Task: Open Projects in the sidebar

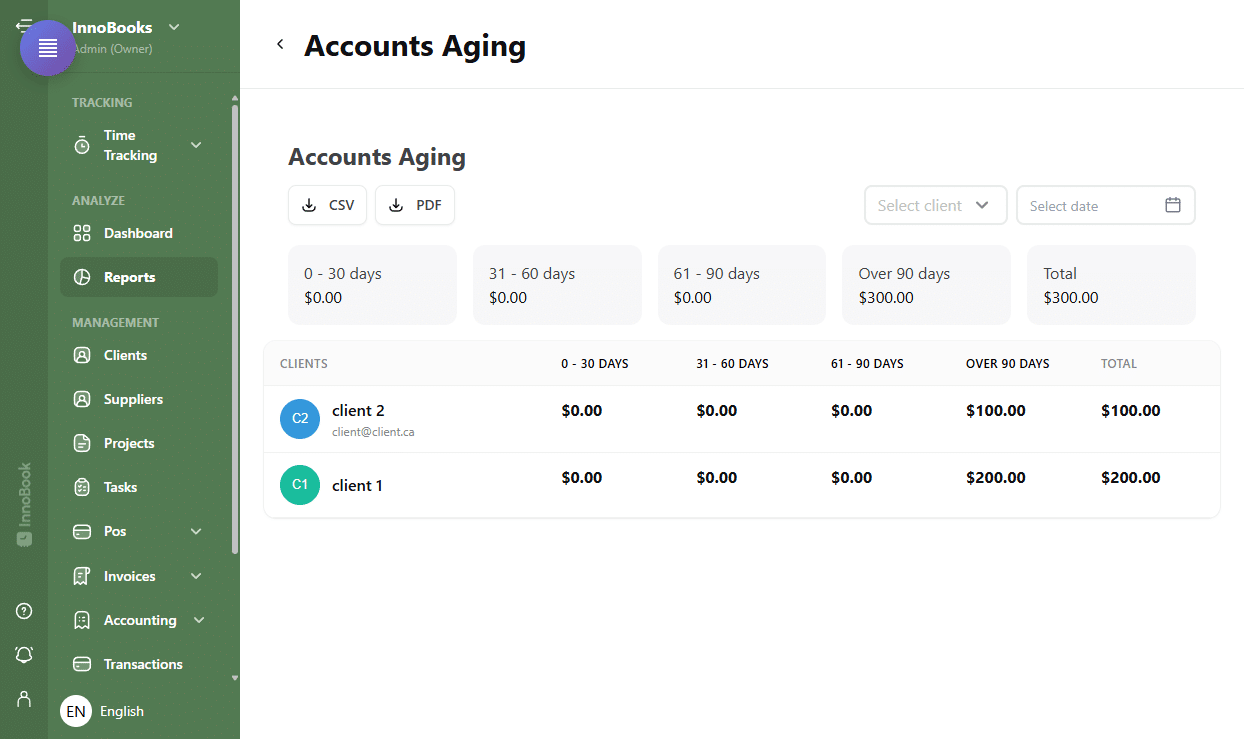Action: [139, 443]
